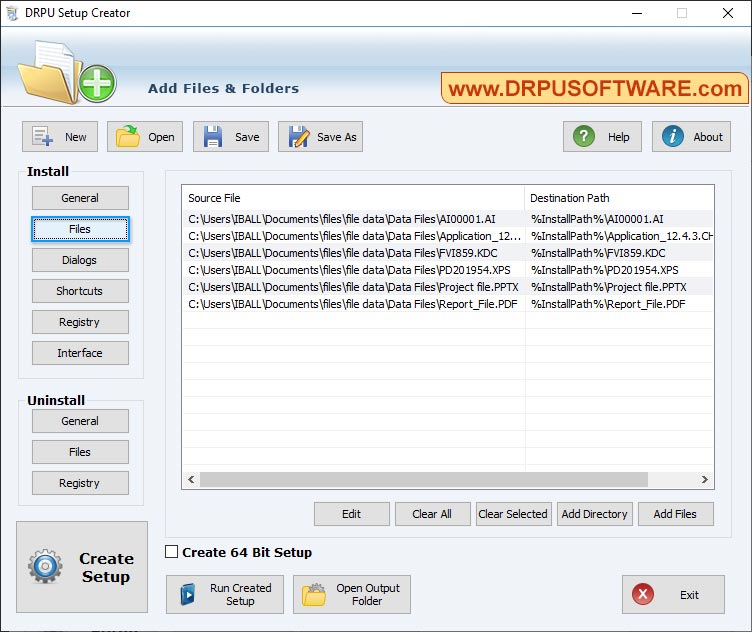Select the FVI859.KDC source file row
752x632 pixels.
[x=354, y=253]
